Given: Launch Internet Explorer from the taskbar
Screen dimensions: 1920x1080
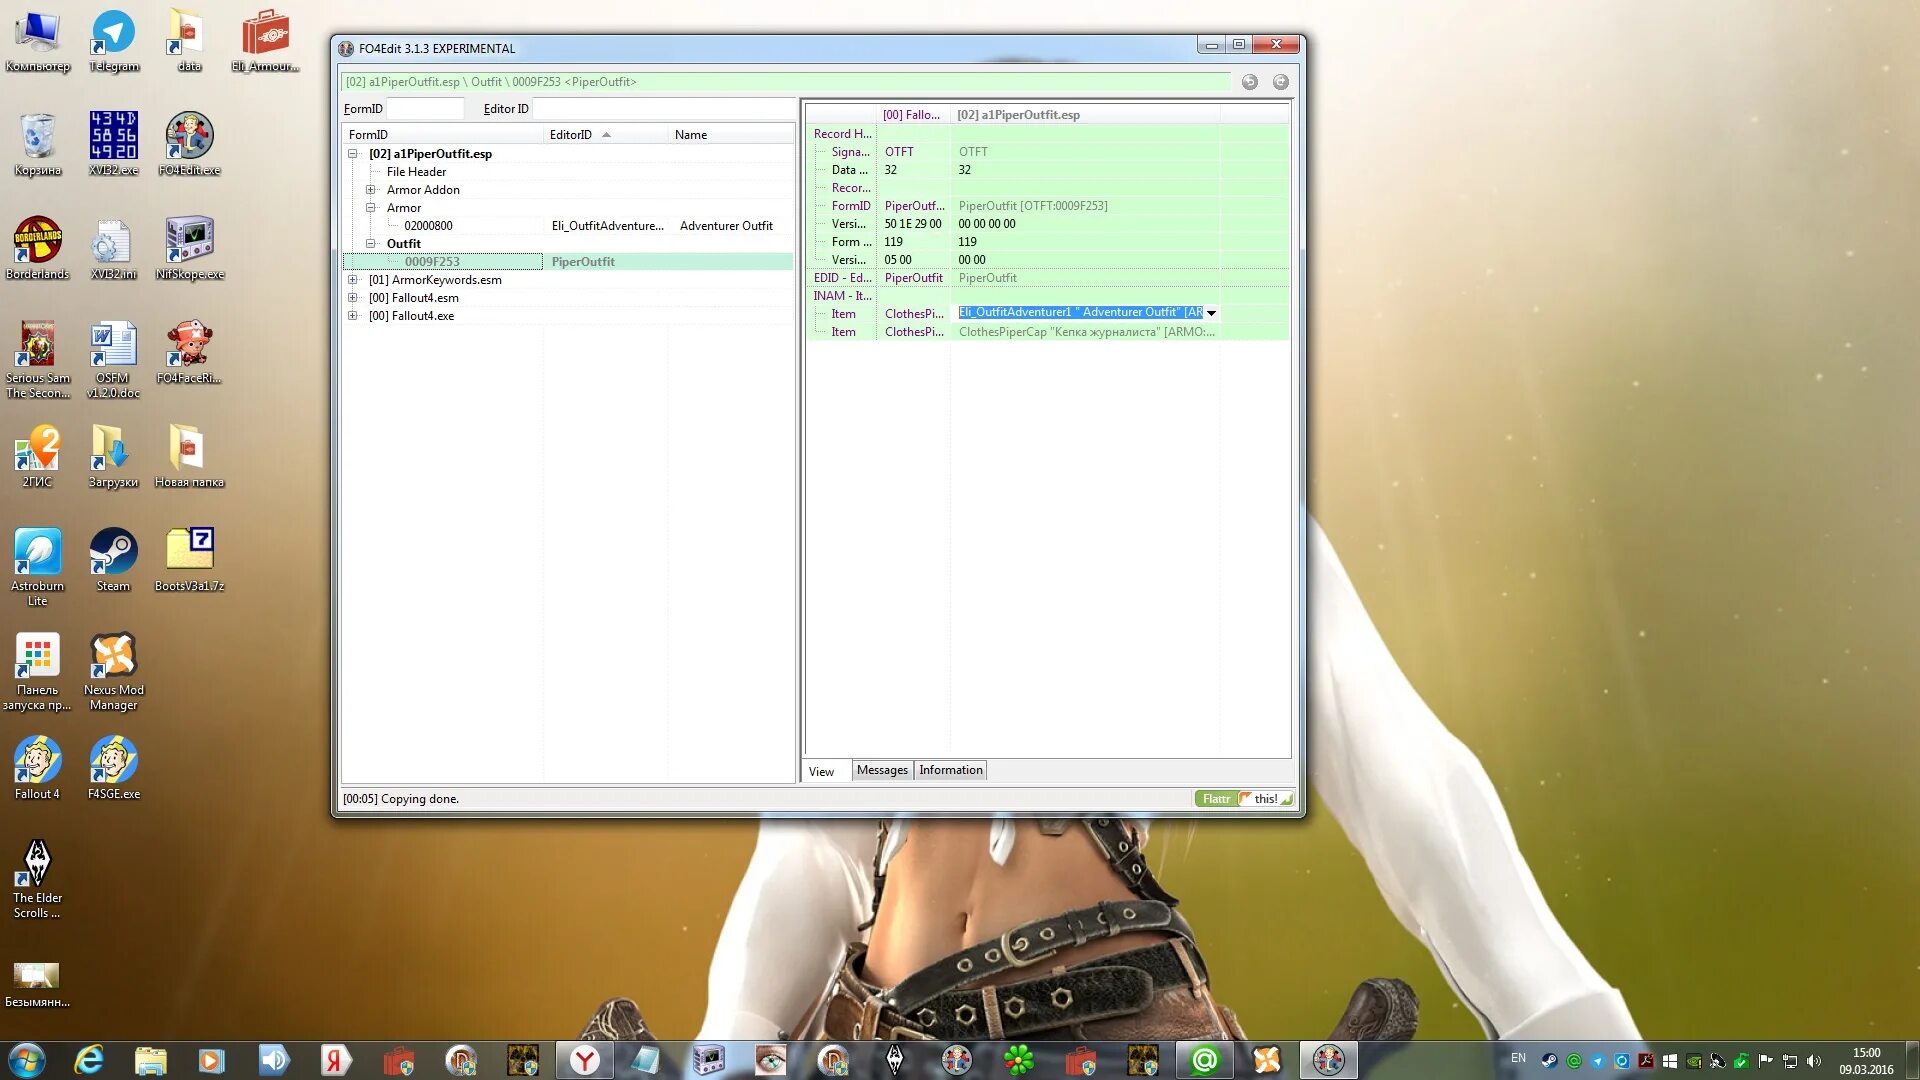Looking at the screenshot, I should pos(89,1060).
